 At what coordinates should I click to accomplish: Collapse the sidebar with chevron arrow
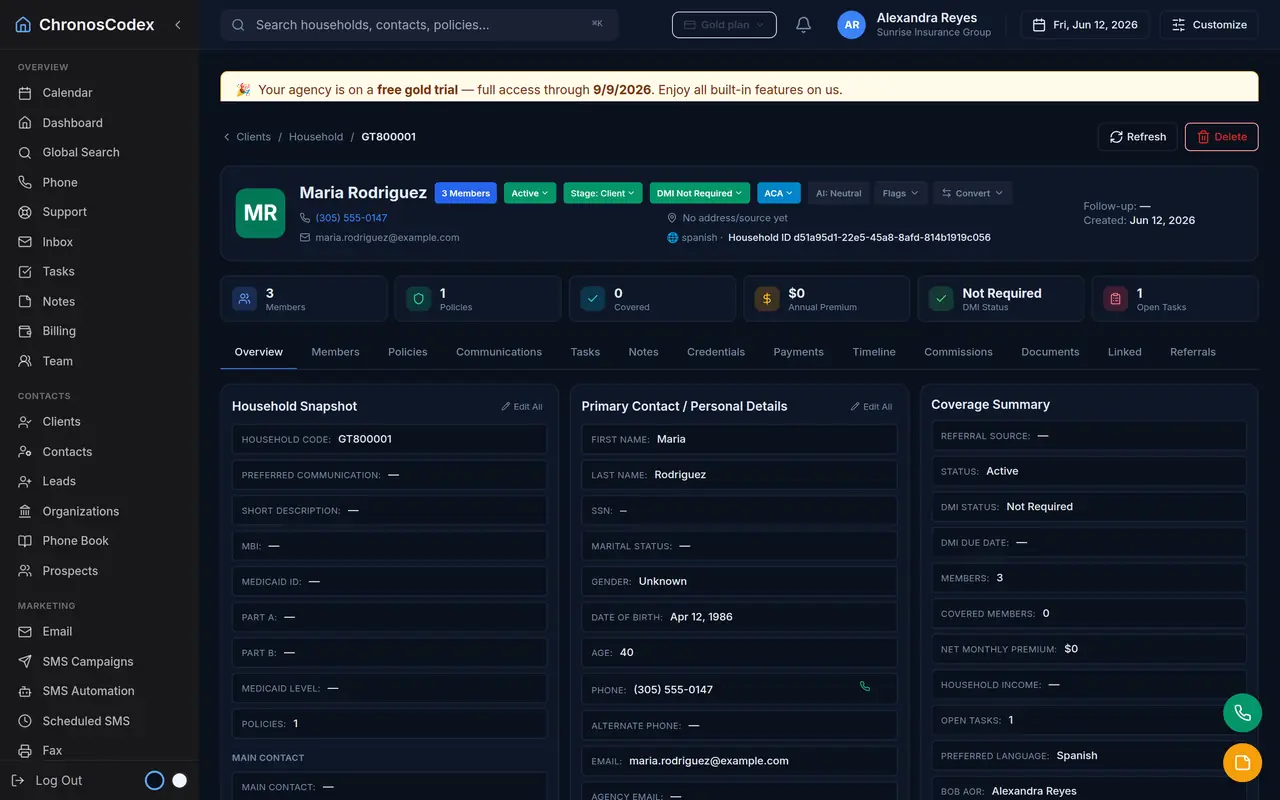178,25
